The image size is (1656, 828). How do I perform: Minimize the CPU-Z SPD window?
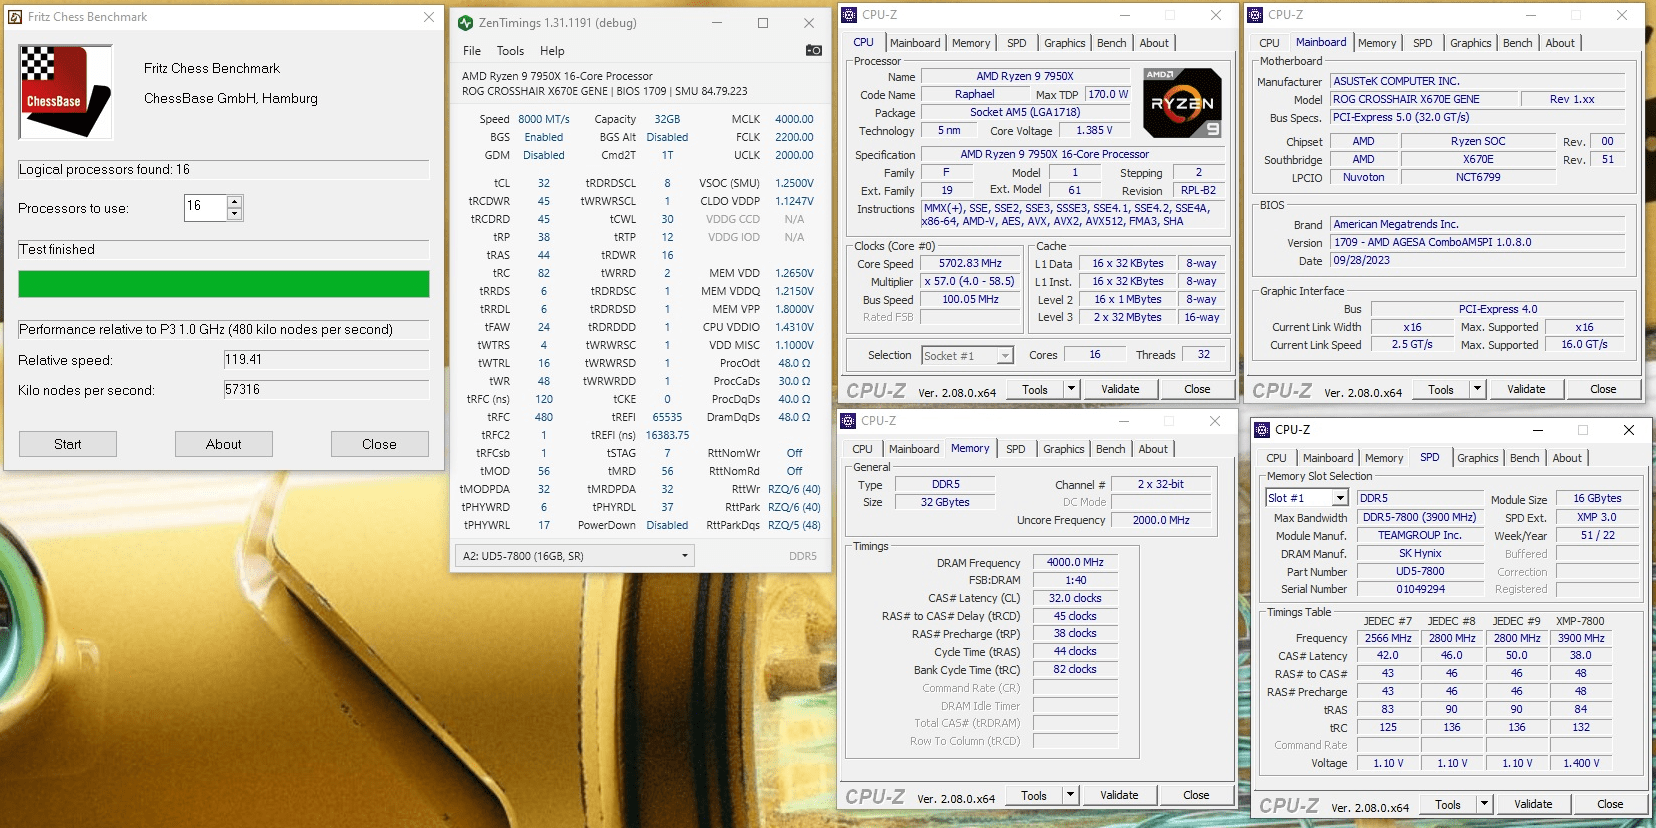click(x=1536, y=430)
